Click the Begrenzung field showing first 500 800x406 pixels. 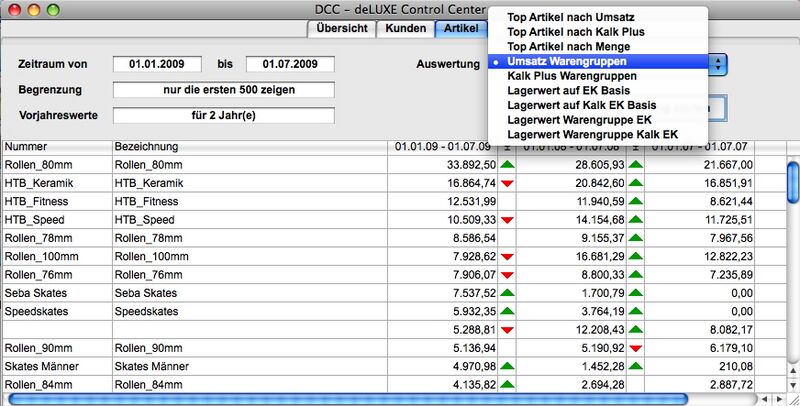(224, 90)
